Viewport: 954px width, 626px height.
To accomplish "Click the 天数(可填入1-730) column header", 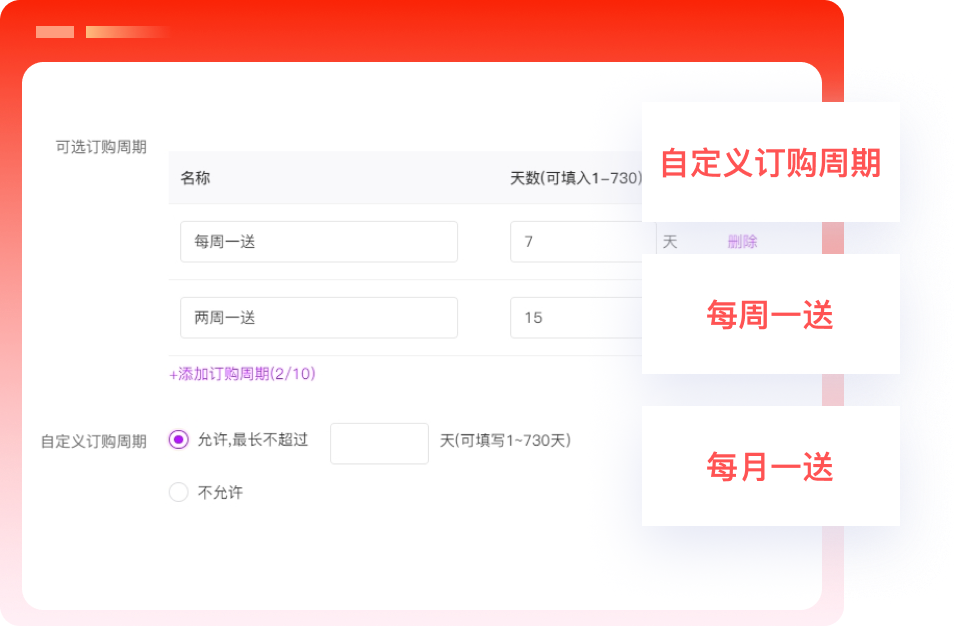I will click(x=576, y=178).
